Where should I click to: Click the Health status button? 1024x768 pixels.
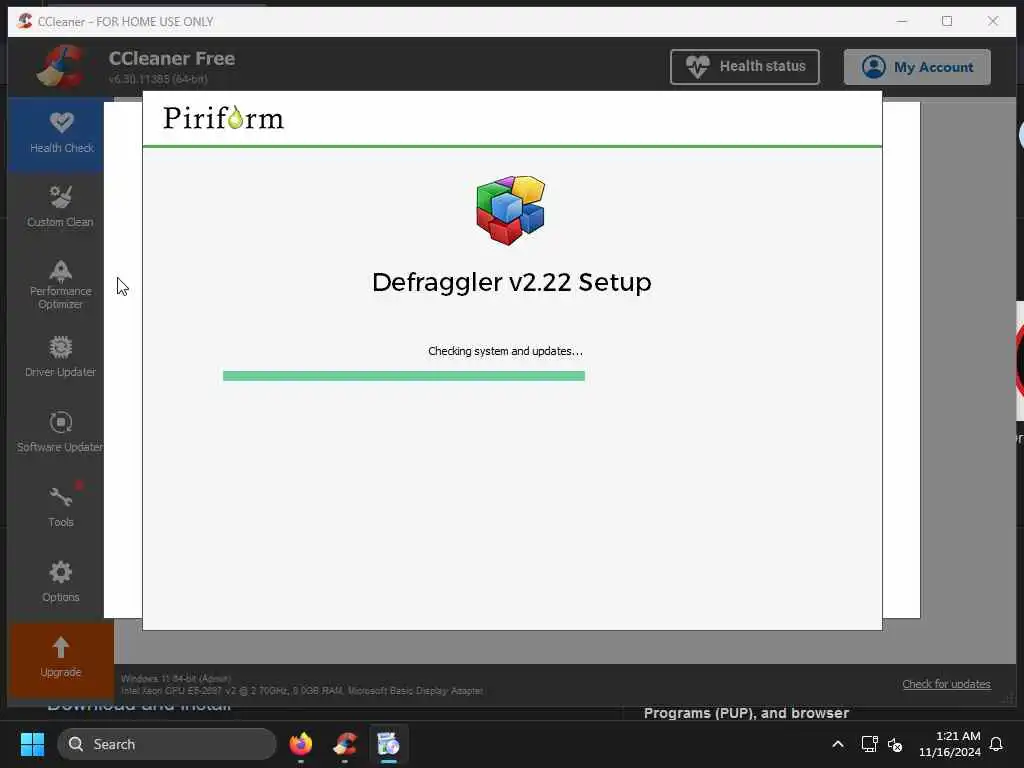pos(744,67)
